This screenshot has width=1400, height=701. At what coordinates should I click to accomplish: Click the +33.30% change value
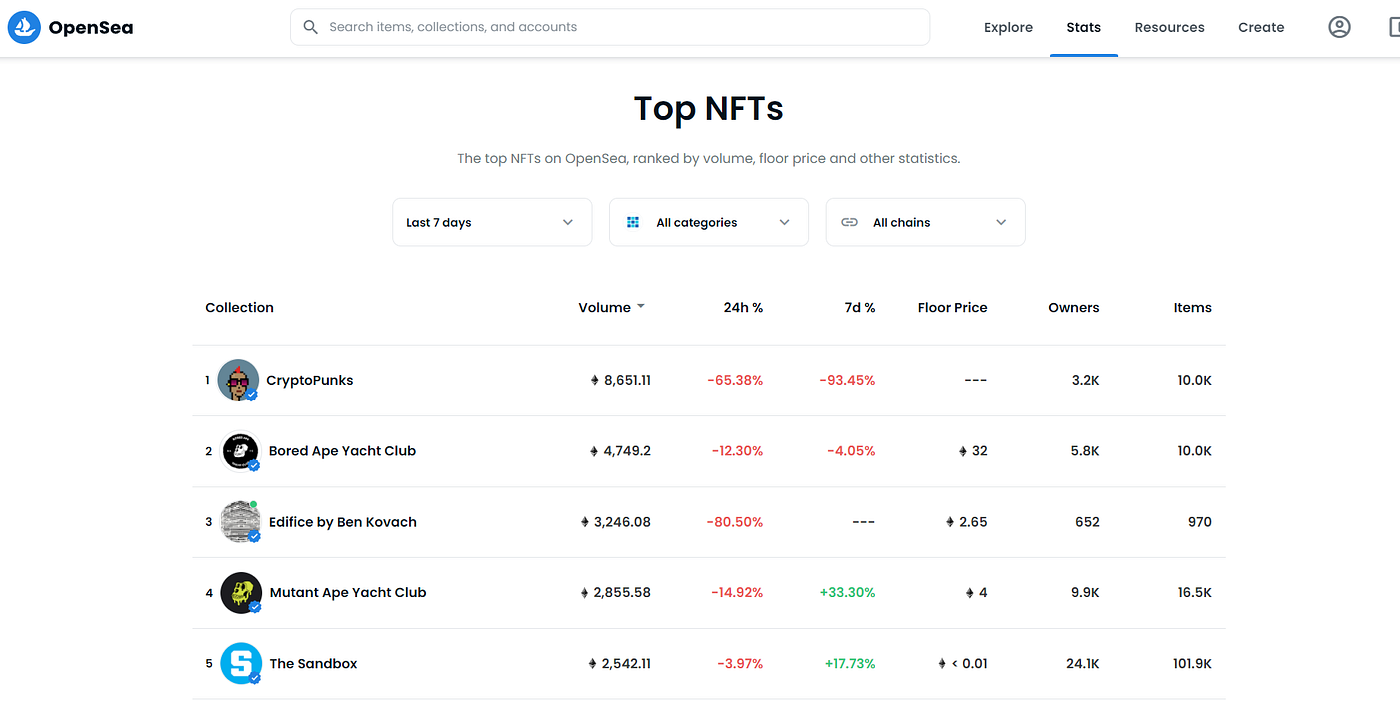[848, 593]
